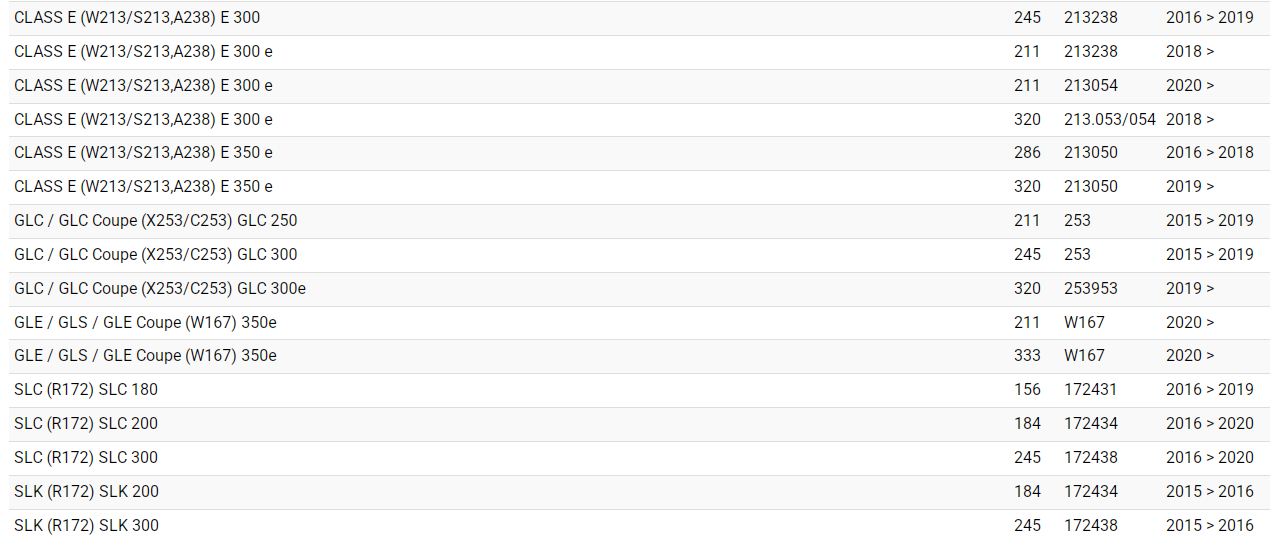1270x543 pixels.
Task: Select the E 300 e row with code 213238
Action: (143, 52)
